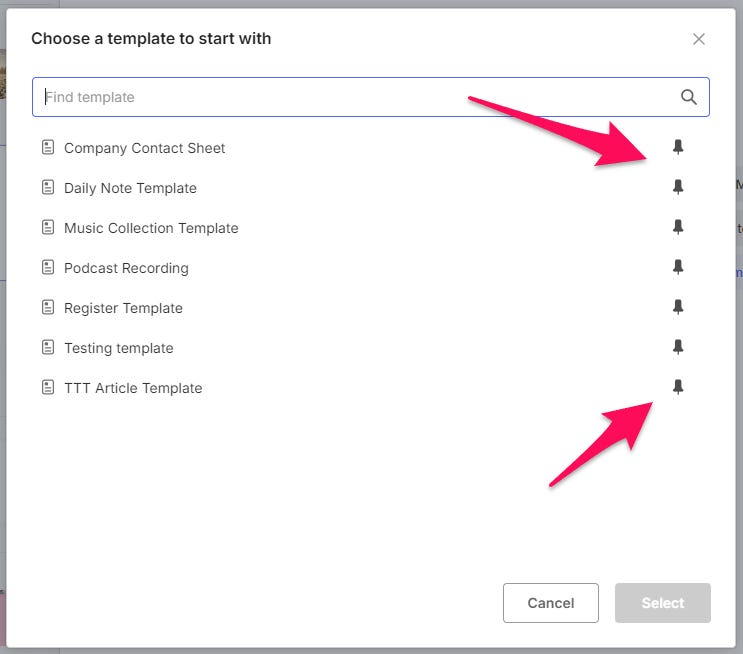Image resolution: width=743 pixels, height=654 pixels.
Task: Click pin icon beside Testing template
Action: tap(678, 347)
